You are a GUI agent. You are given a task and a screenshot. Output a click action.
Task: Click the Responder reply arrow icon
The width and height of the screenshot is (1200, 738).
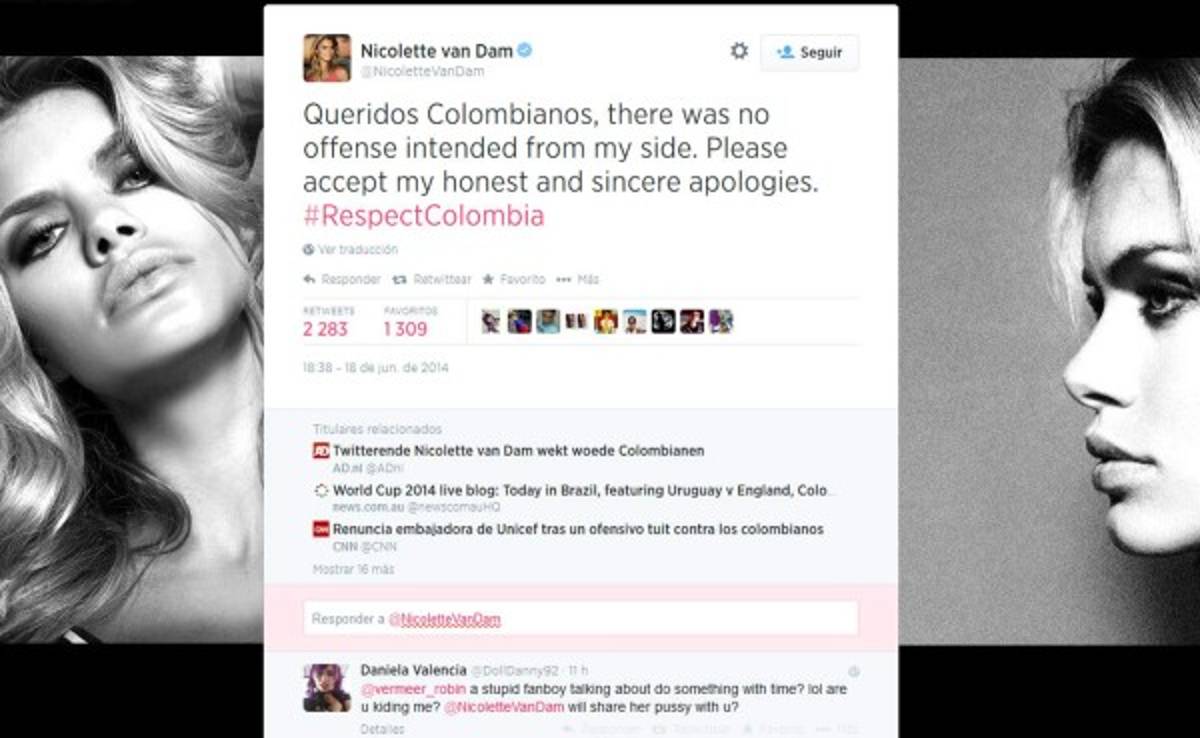coord(310,280)
